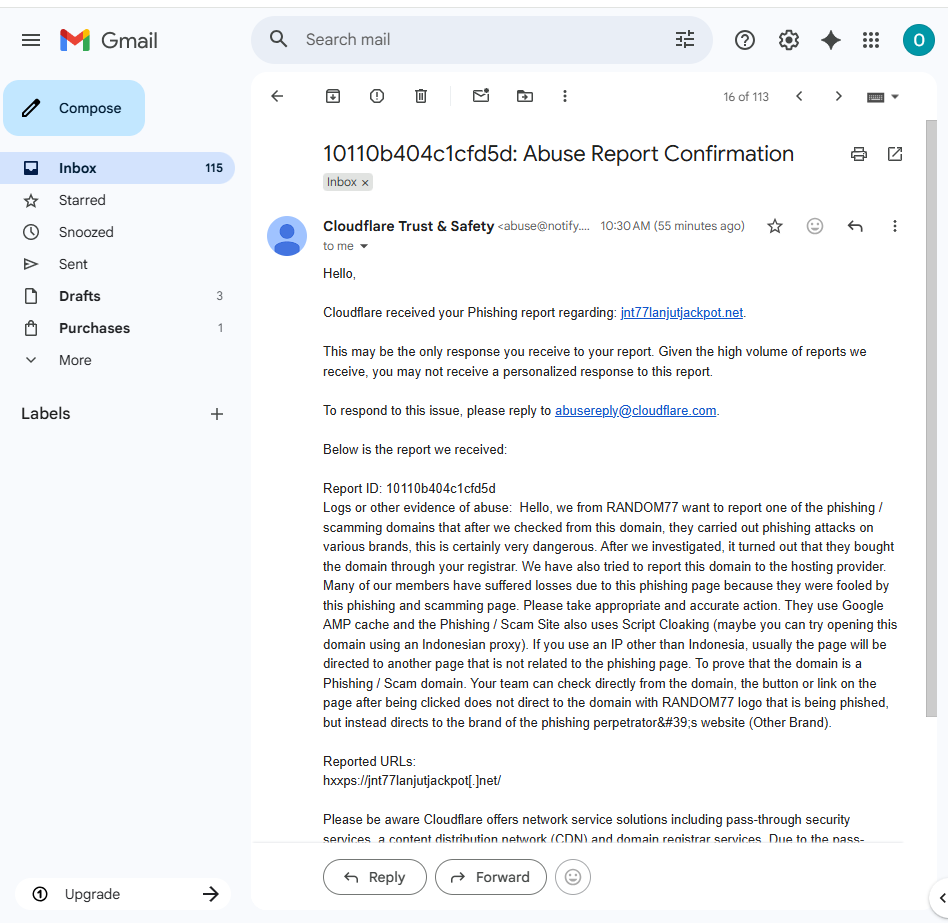948x923 pixels.
Task: Click sender name Cloudflare Trust & Safety
Action: click(x=408, y=226)
